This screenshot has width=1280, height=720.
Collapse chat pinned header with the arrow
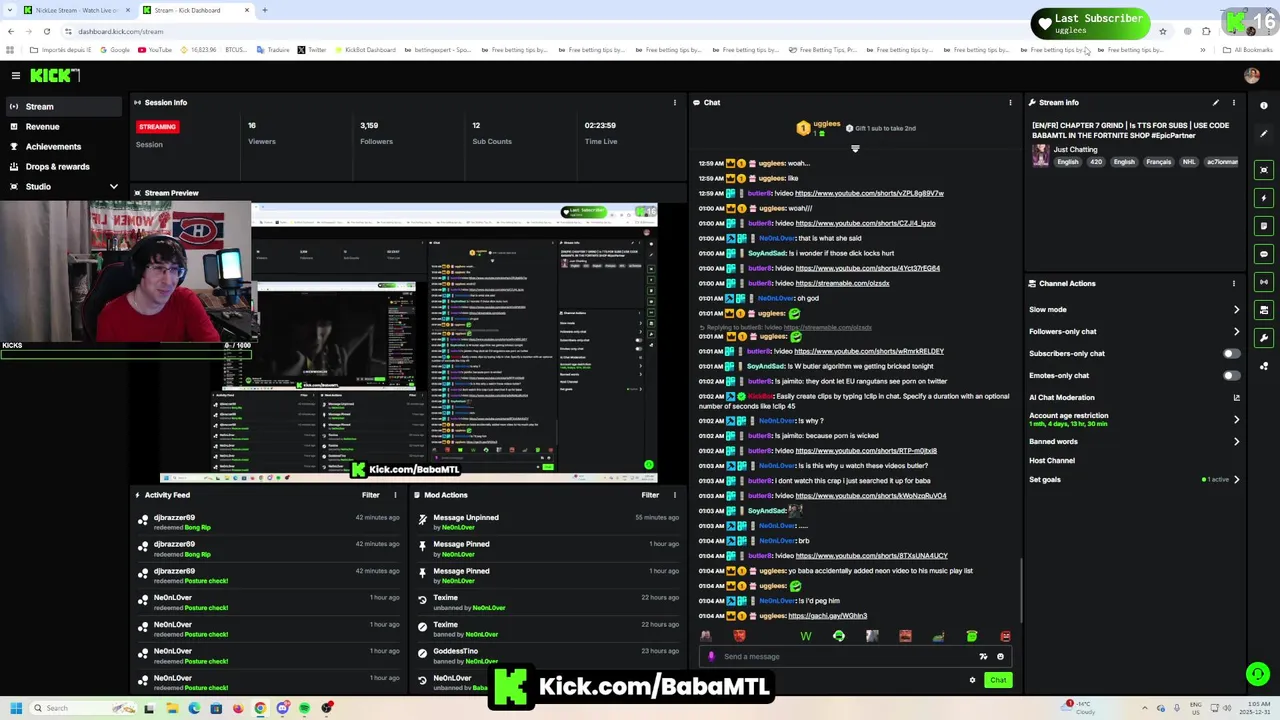click(855, 148)
